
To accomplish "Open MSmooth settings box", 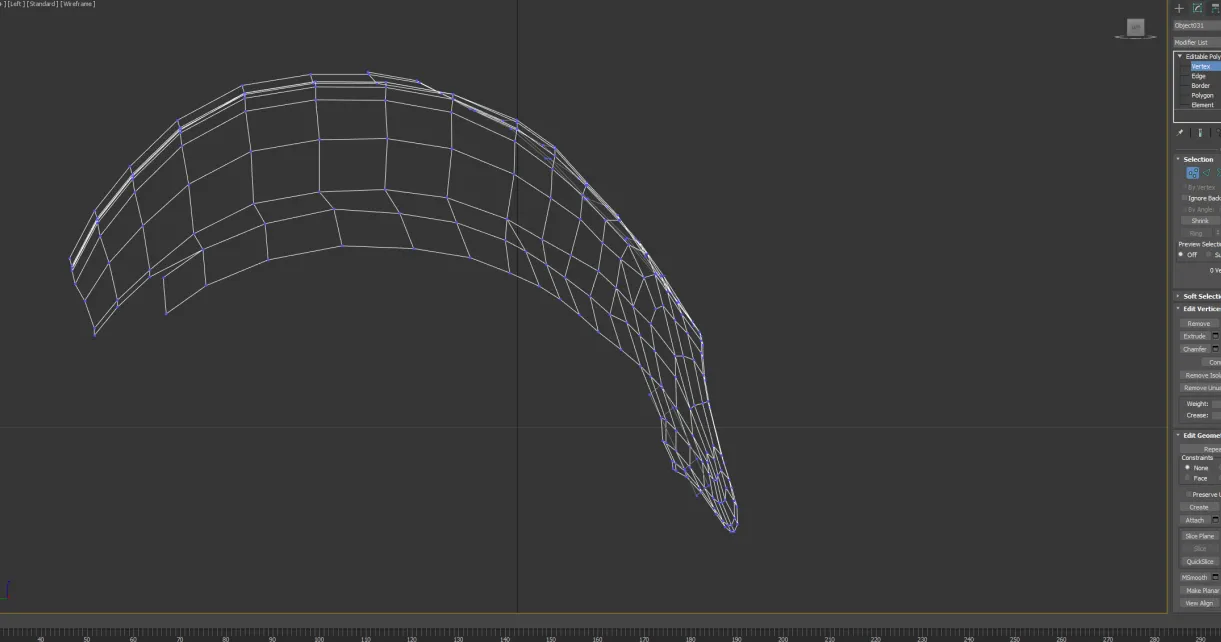I will click(x=1216, y=577).
